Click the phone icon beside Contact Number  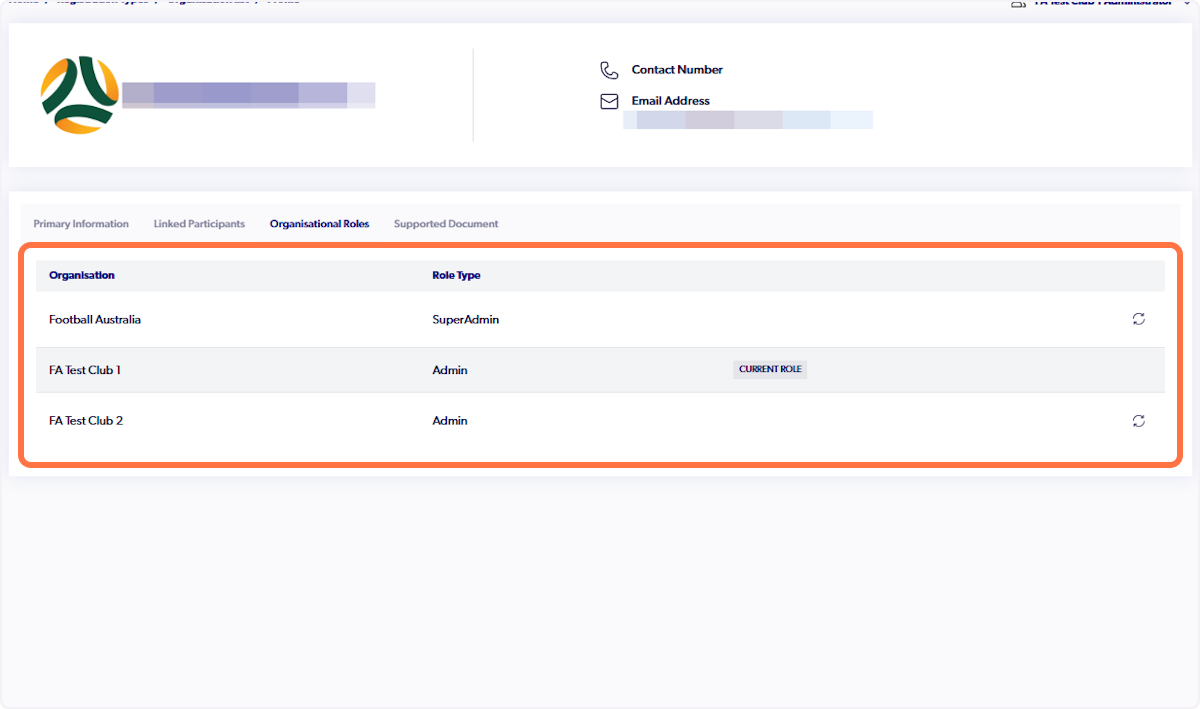point(609,70)
